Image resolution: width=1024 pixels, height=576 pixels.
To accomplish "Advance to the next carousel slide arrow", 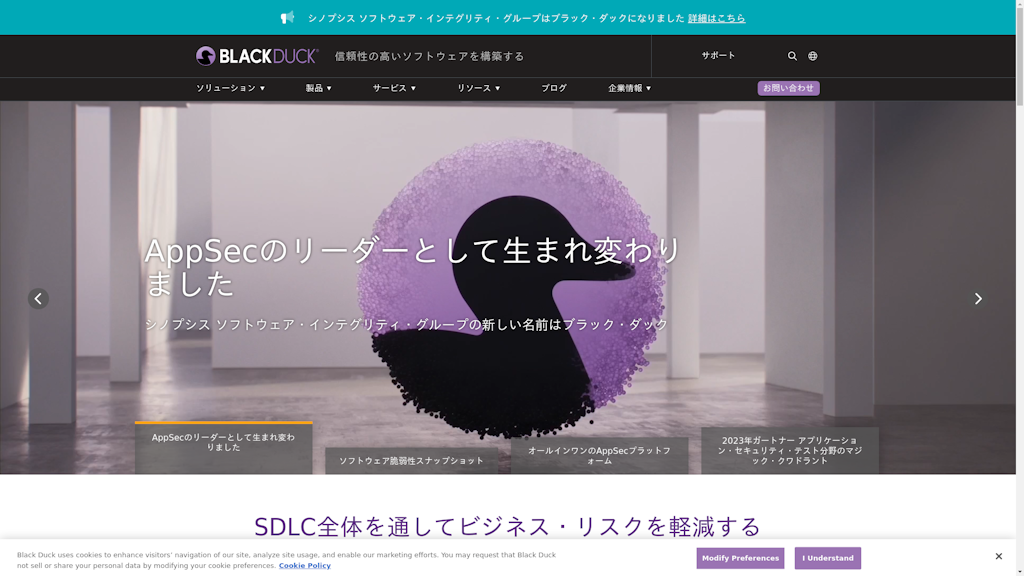I will (x=977, y=297).
